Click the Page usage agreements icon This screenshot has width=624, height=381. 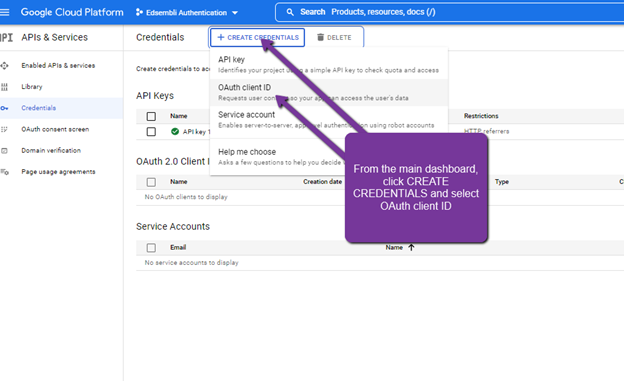click(x=4, y=172)
